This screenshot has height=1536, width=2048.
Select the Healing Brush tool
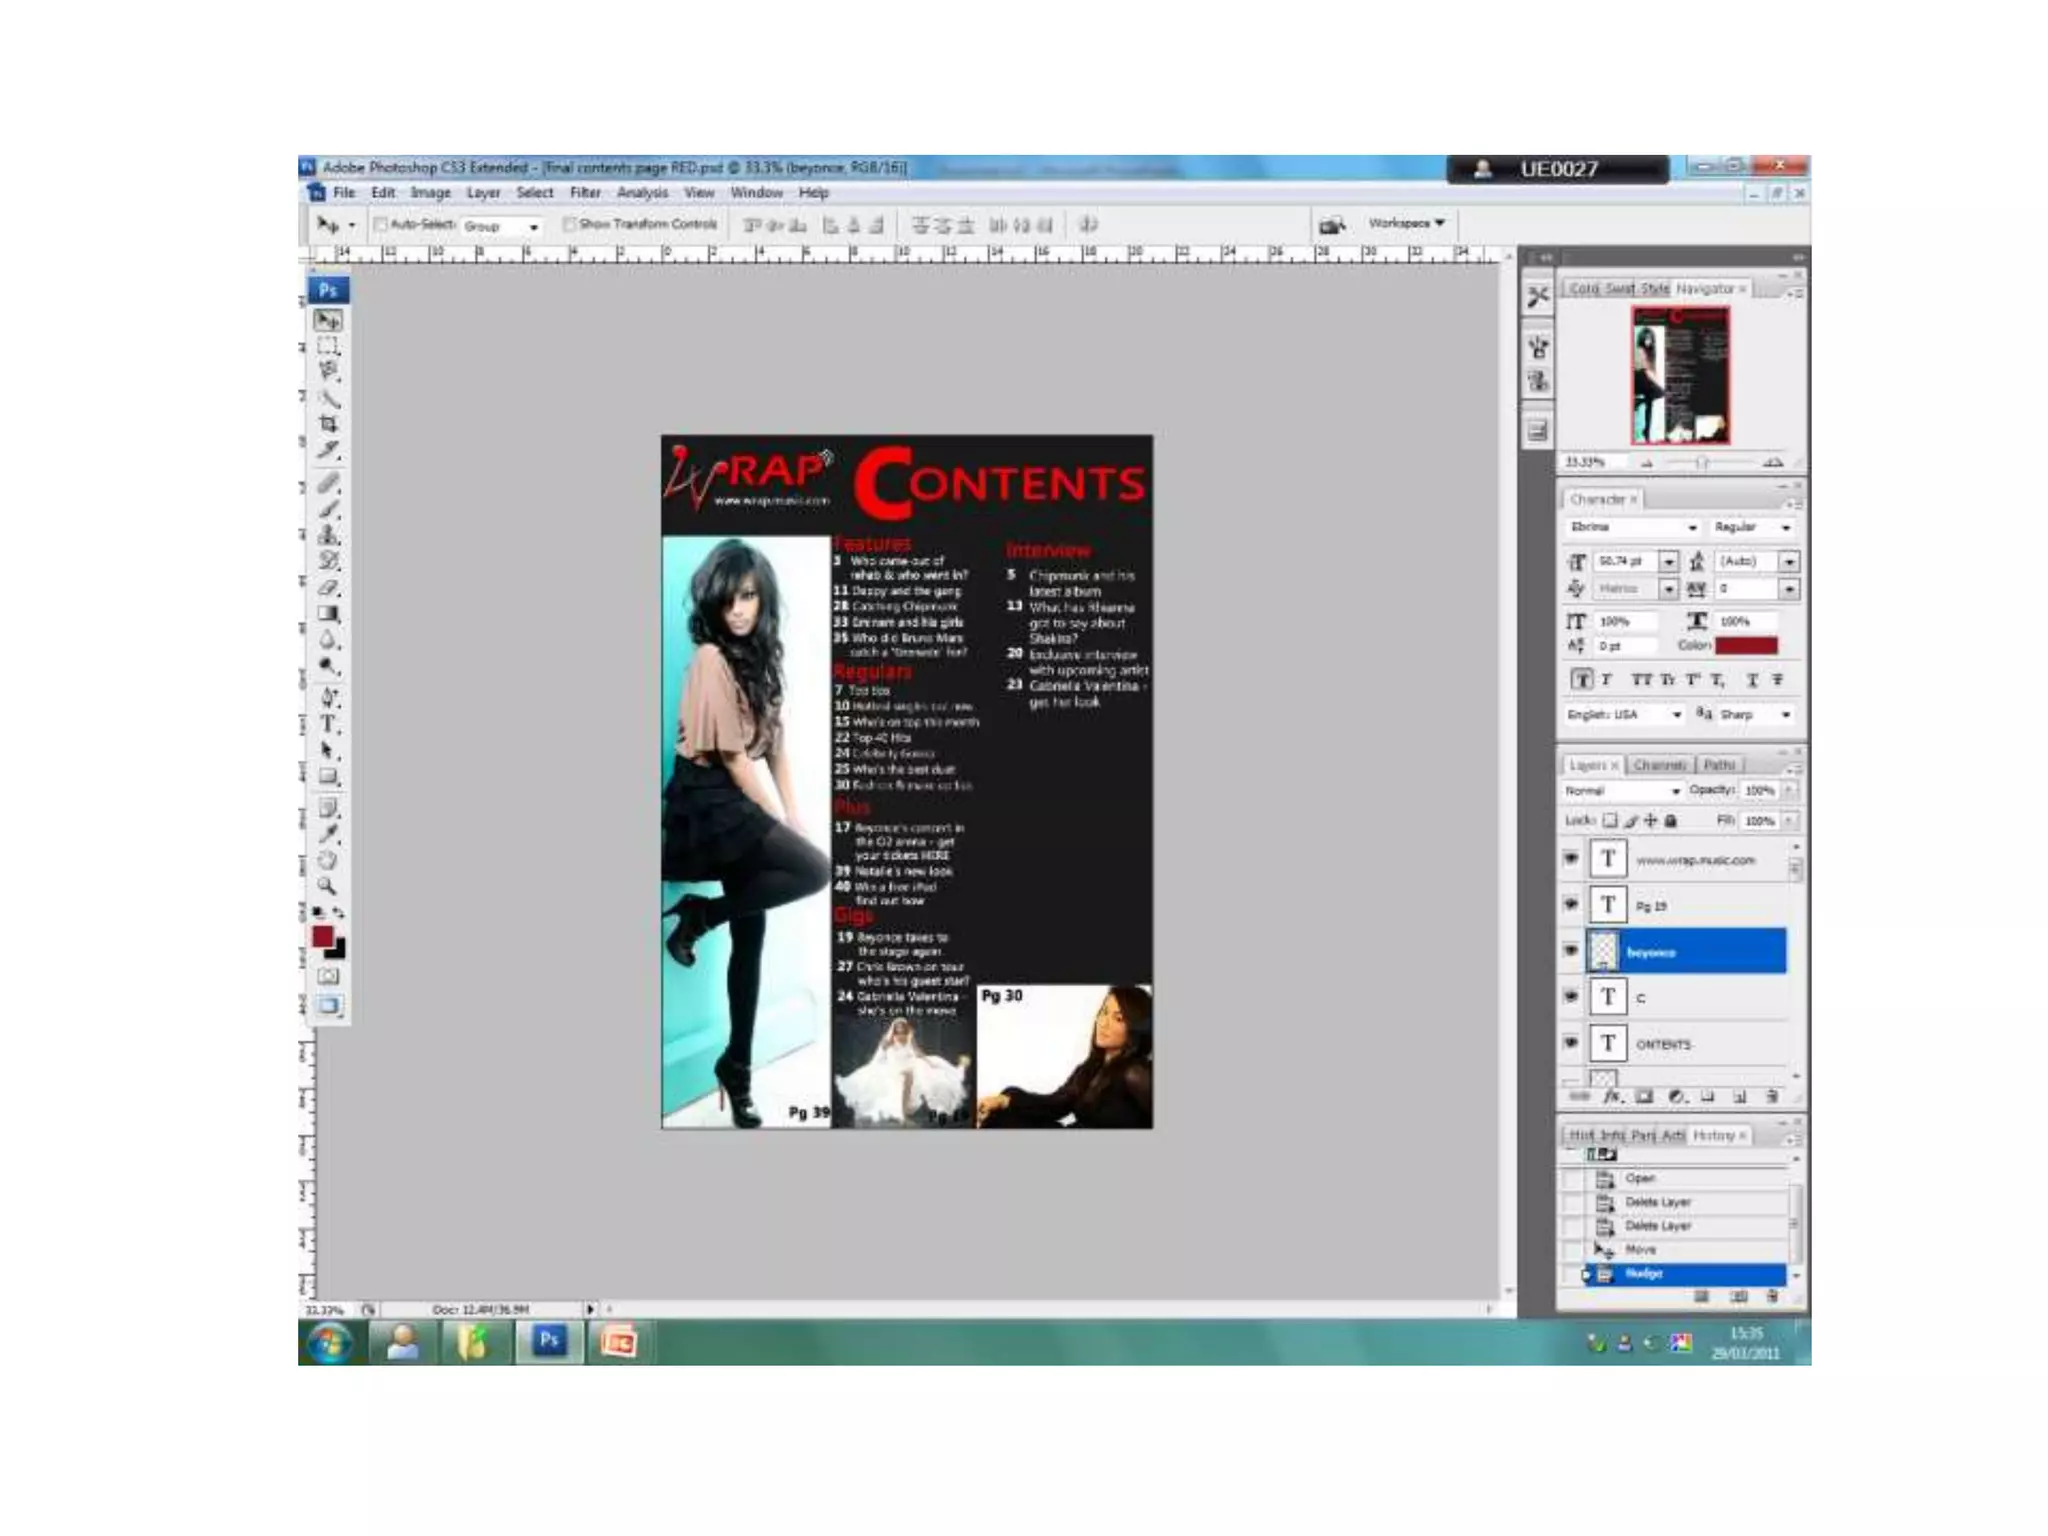[x=328, y=483]
